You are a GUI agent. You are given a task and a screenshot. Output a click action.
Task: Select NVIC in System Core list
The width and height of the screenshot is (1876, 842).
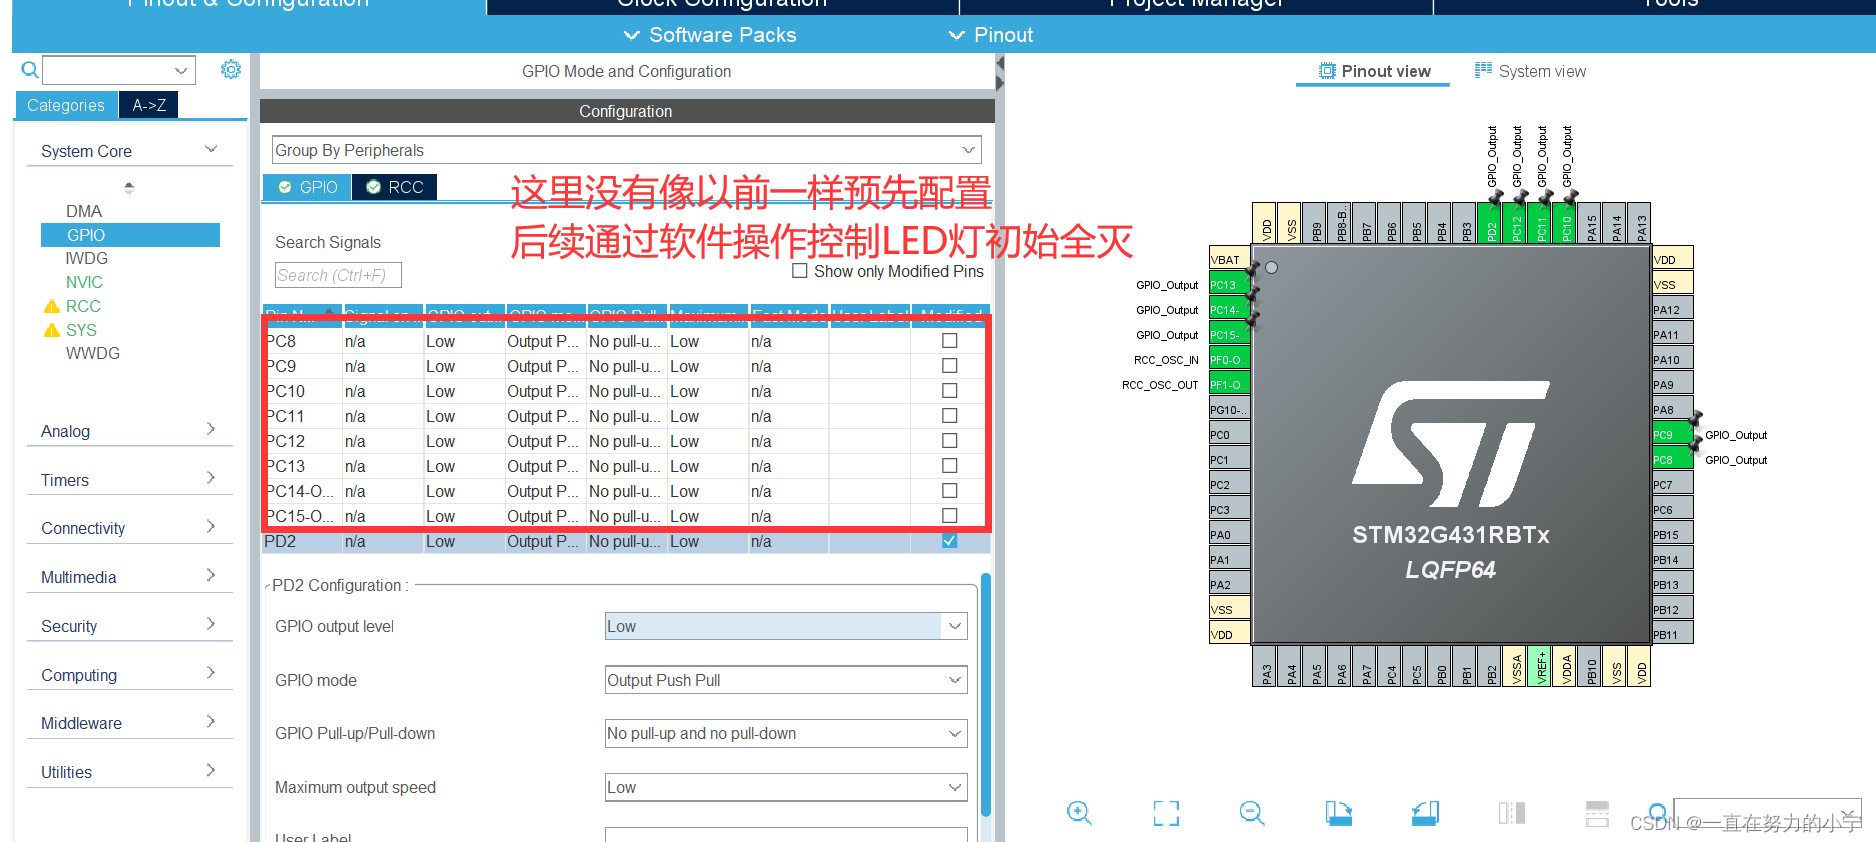[x=84, y=282]
